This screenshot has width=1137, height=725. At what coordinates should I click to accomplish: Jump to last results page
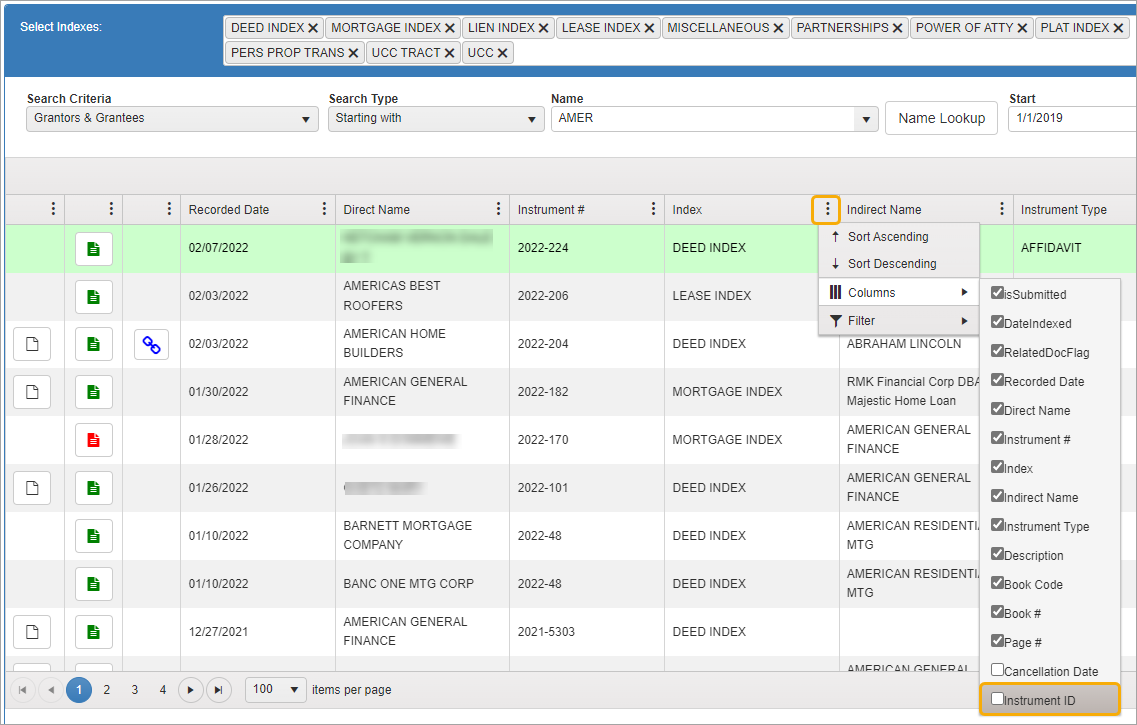[219, 690]
